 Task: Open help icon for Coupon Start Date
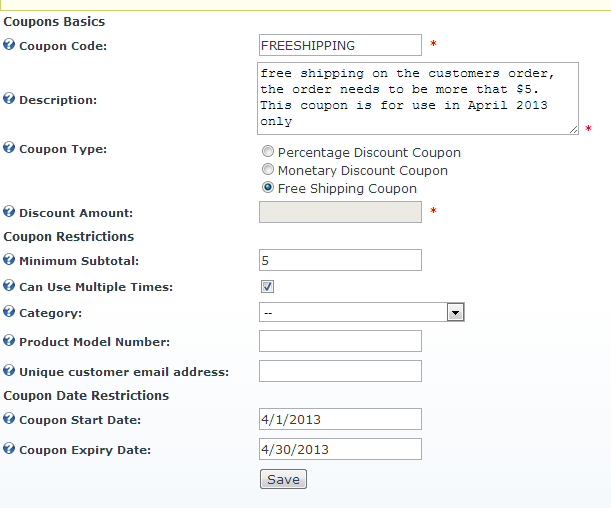(x=9, y=419)
